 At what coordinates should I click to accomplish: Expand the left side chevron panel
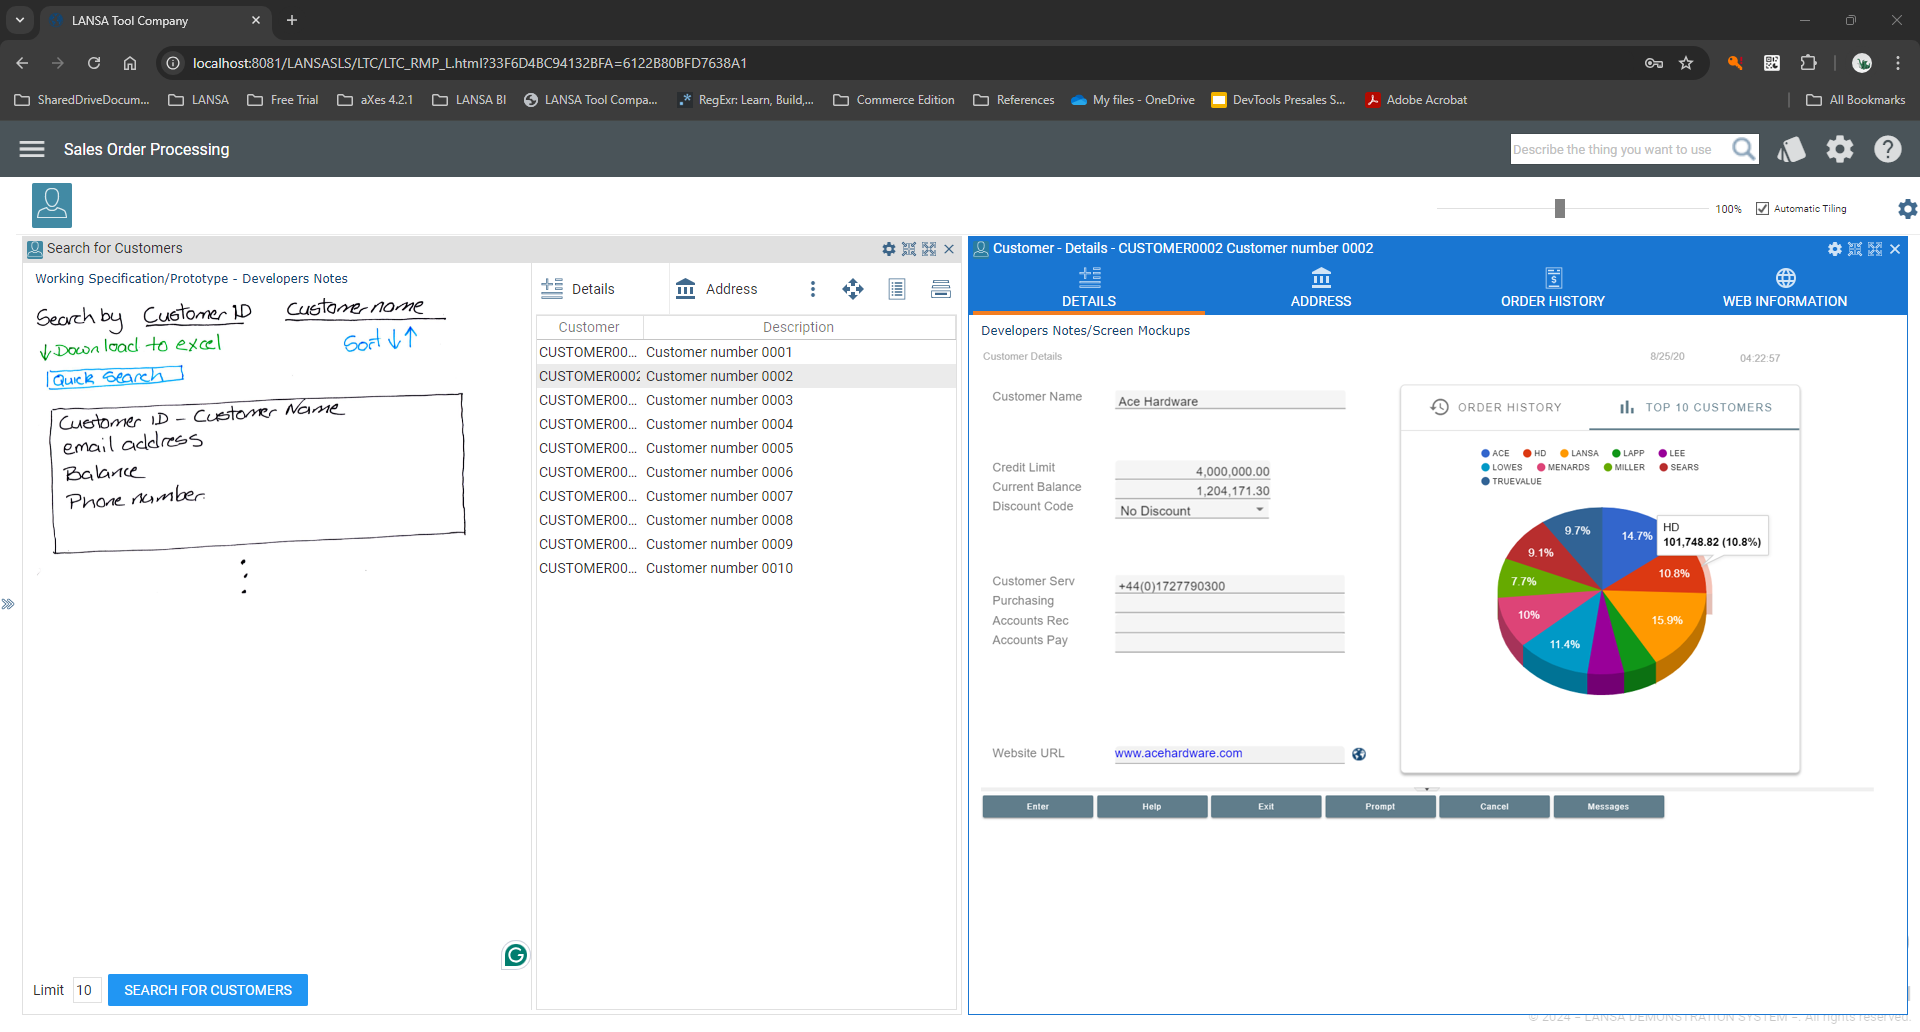pyautogui.click(x=8, y=604)
